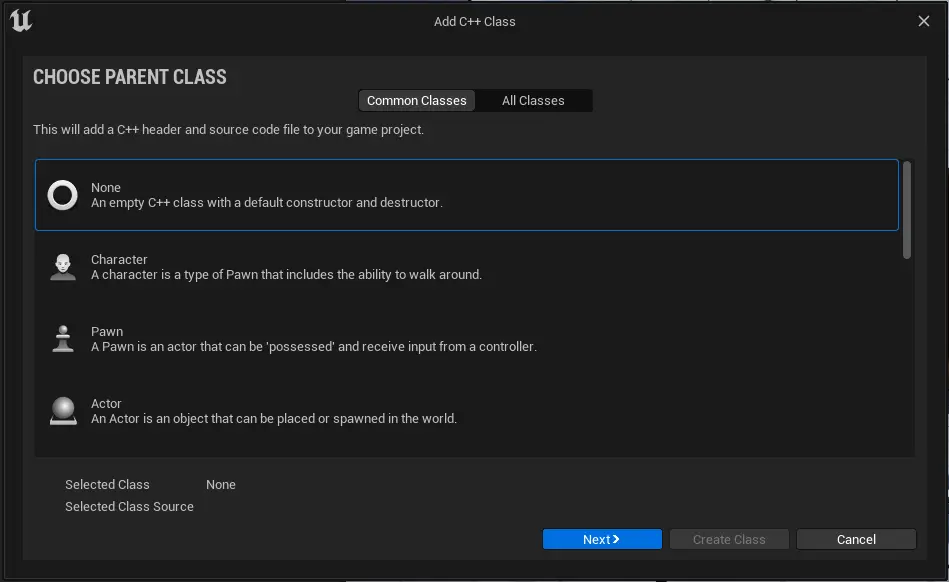Click the Selected Class value None
Viewport: 949px width, 582px height.
tap(221, 485)
